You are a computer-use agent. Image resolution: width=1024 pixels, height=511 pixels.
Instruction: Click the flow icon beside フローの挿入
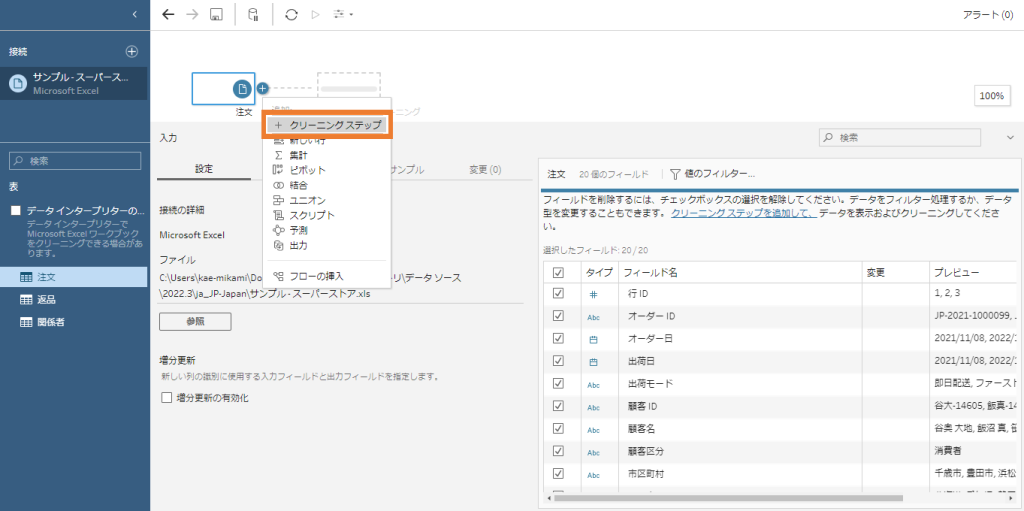278,276
